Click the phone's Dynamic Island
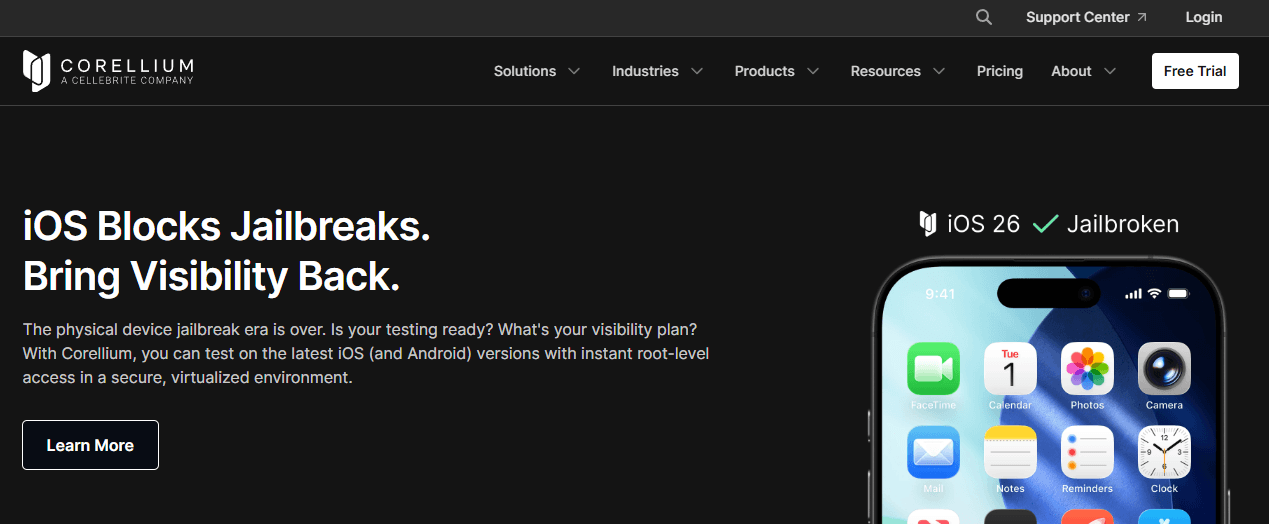This screenshot has width=1269, height=524. pyautogui.click(x=1048, y=294)
